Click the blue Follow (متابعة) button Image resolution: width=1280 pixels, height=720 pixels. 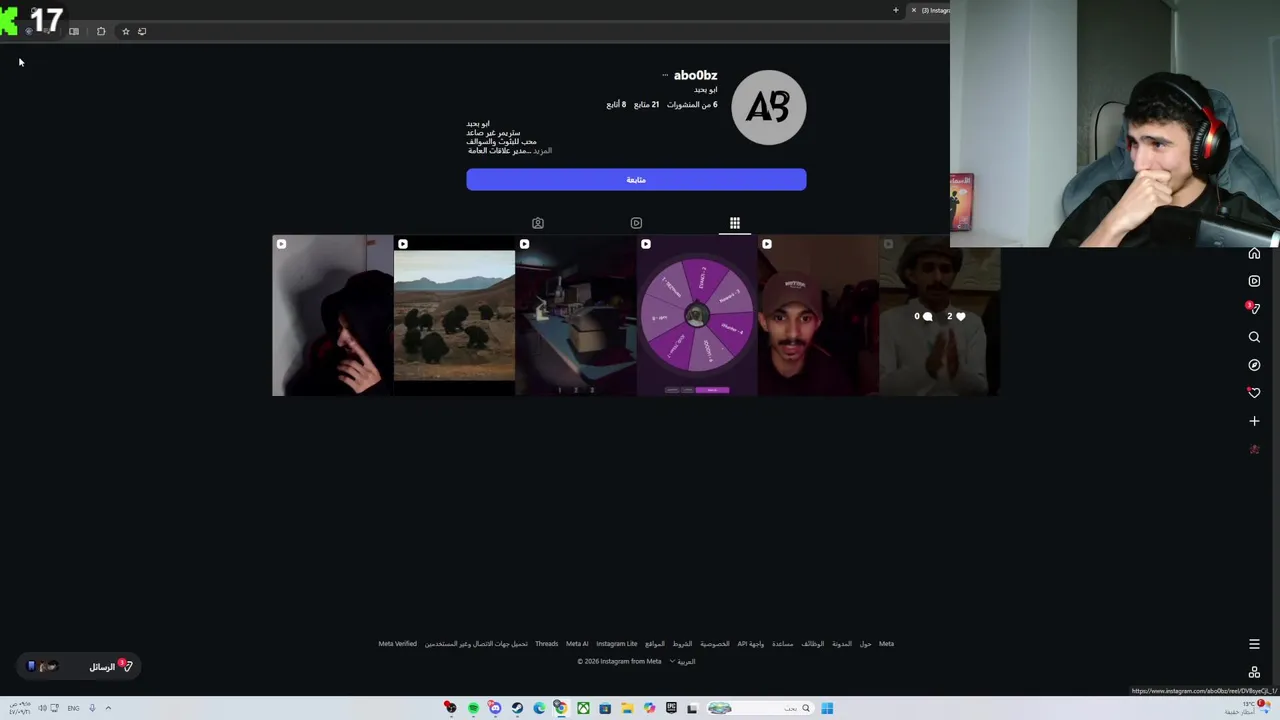coord(636,179)
